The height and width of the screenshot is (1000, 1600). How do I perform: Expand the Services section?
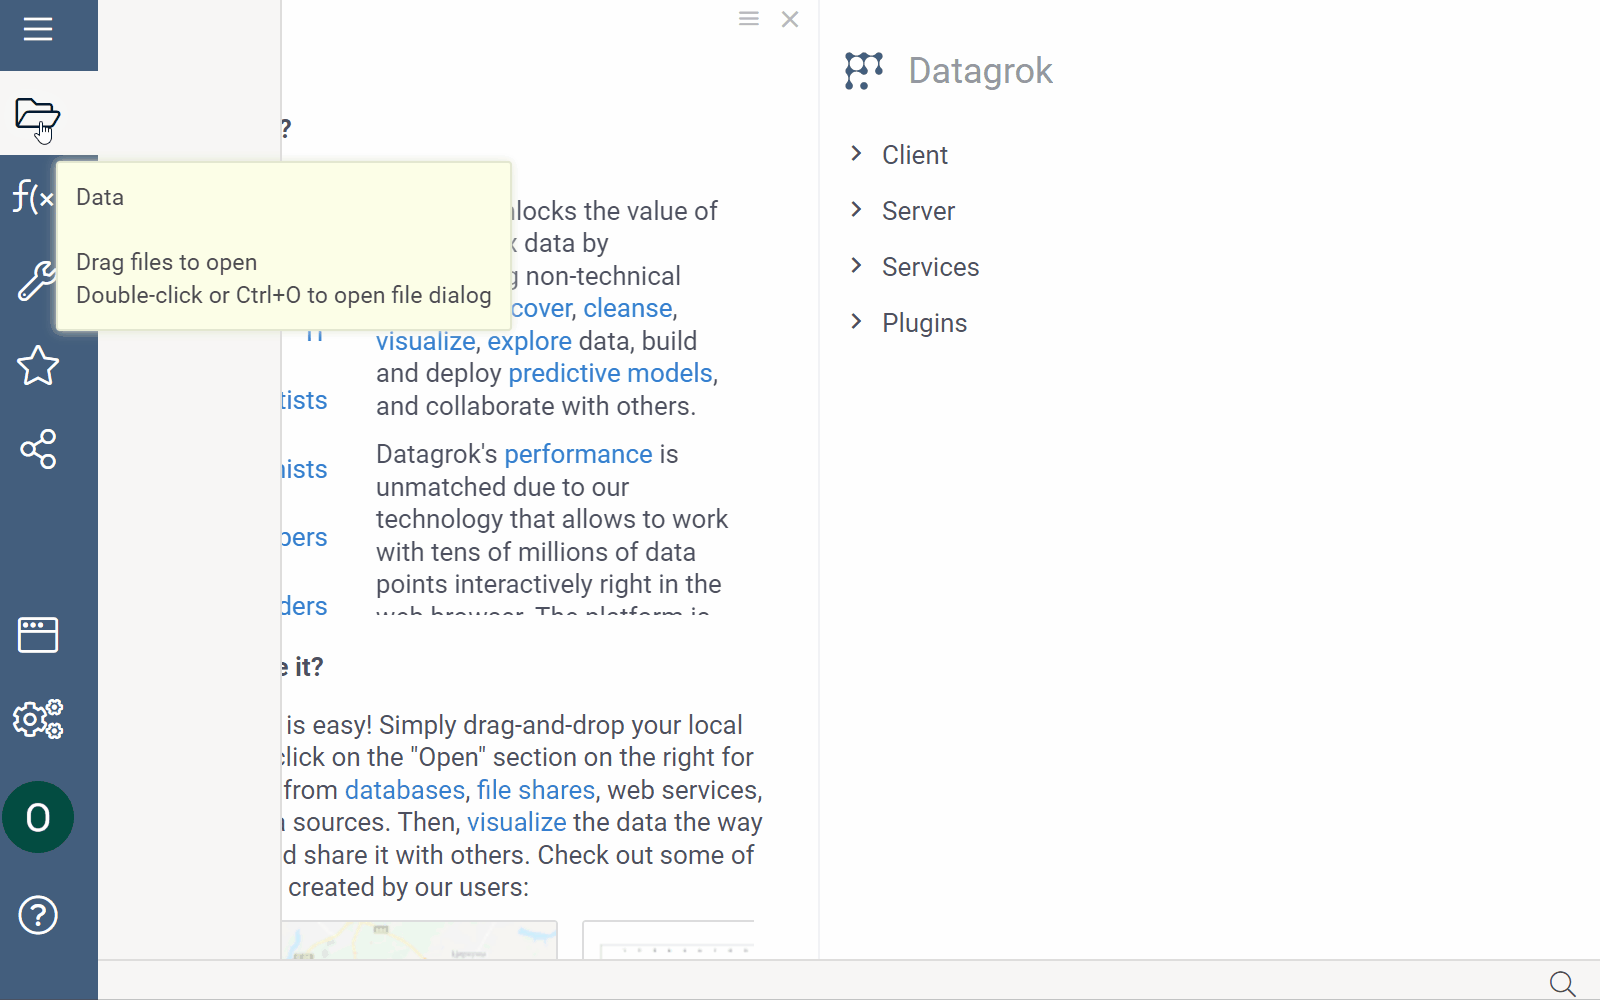pos(930,267)
